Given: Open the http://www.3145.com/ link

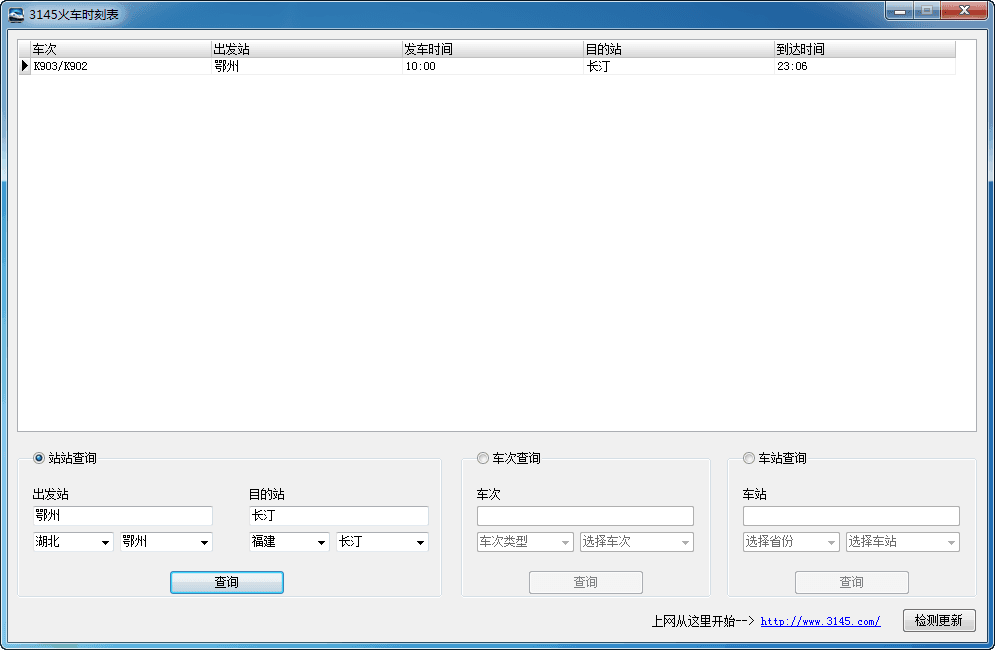Looking at the screenshot, I should tap(820, 621).
